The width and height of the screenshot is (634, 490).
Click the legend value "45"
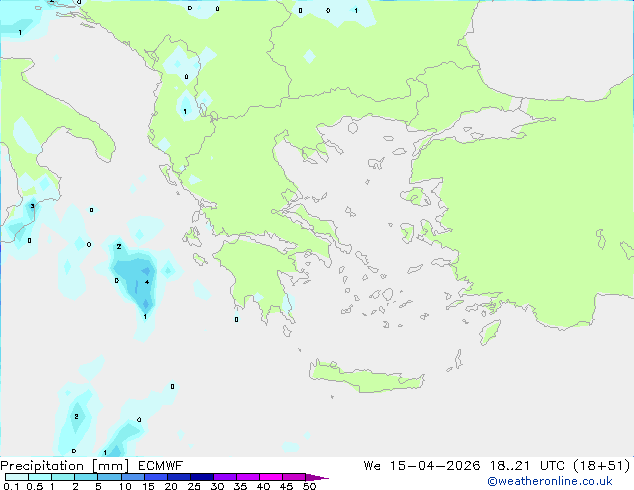[x=286, y=486]
